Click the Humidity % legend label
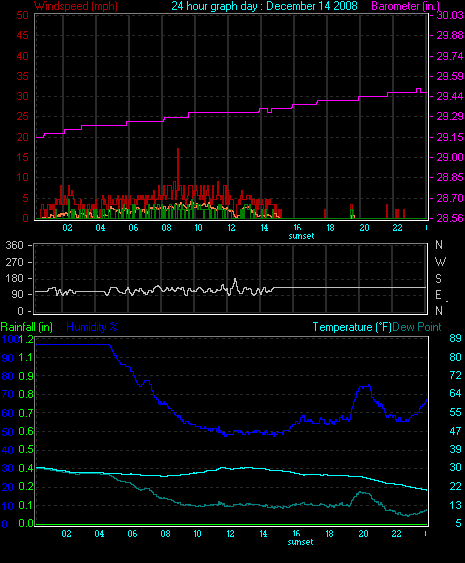 coord(92,327)
